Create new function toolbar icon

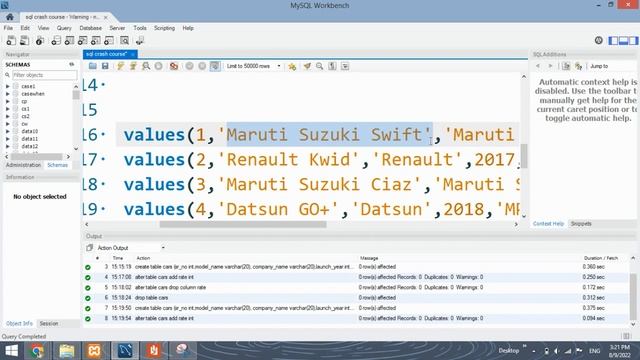pyautogui.click(x=109, y=40)
